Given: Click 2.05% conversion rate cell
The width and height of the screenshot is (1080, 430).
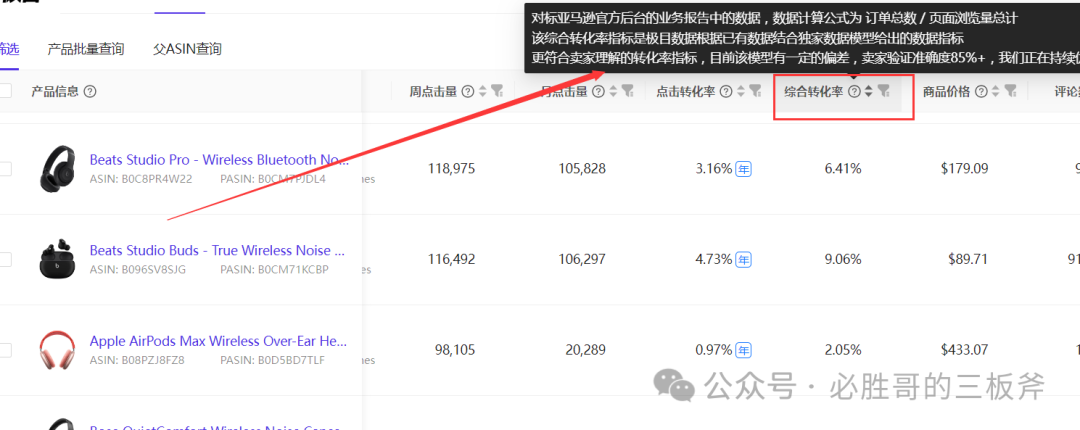Looking at the screenshot, I should (x=842, y=350).
